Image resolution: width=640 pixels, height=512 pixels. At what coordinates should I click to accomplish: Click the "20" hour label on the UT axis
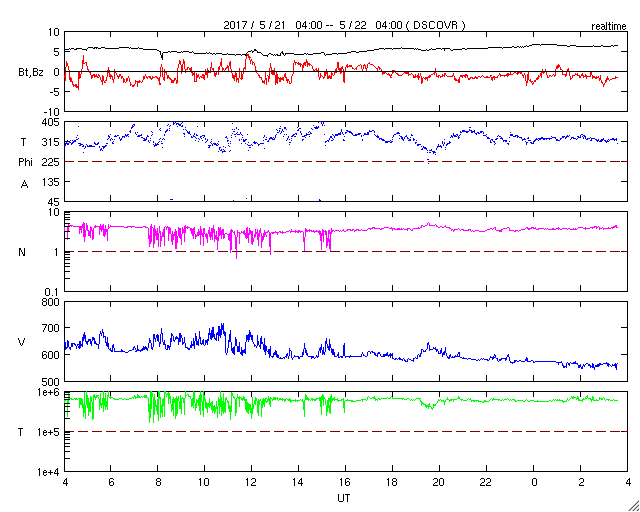coord(440,483)
